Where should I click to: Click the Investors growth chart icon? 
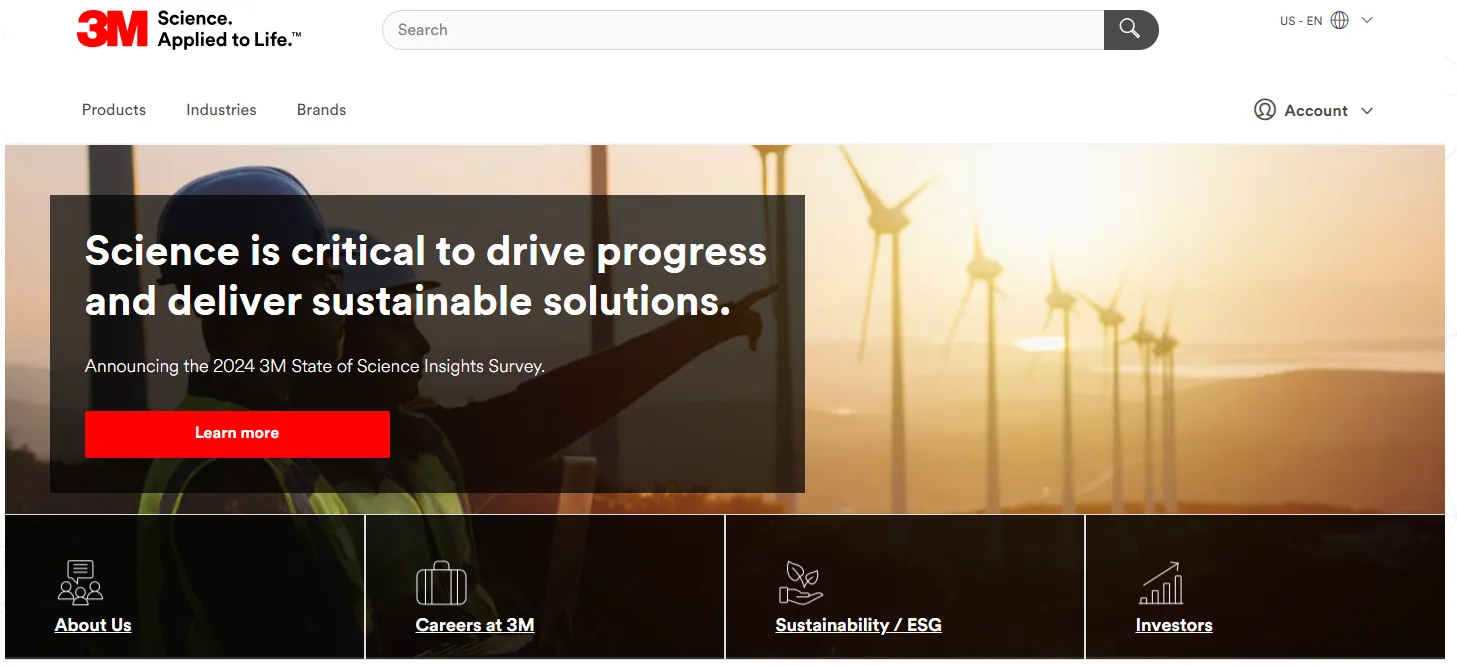pos(1161,583)
